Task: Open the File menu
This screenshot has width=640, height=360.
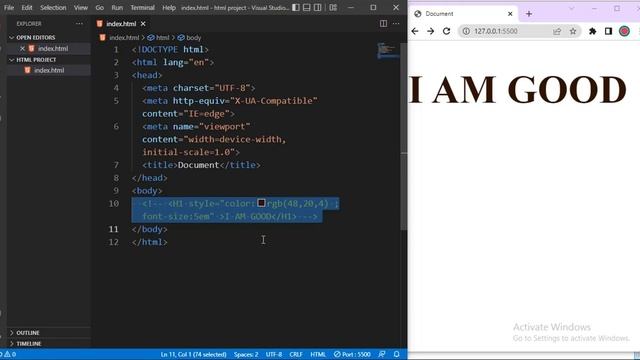Action: coord(9,7)
